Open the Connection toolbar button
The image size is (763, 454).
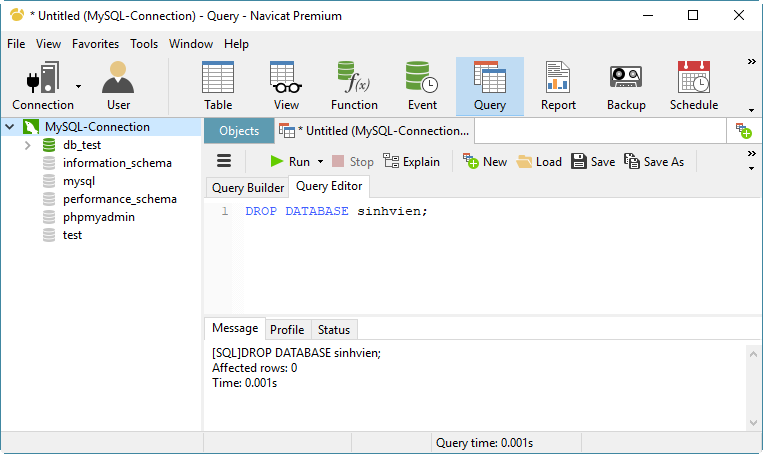tap(43, 86)
